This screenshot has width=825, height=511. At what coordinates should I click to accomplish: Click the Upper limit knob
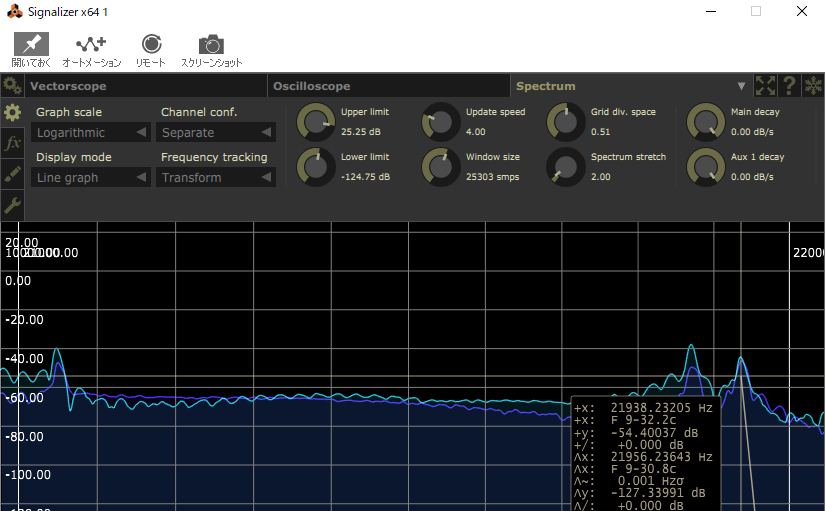coord(316,122)
